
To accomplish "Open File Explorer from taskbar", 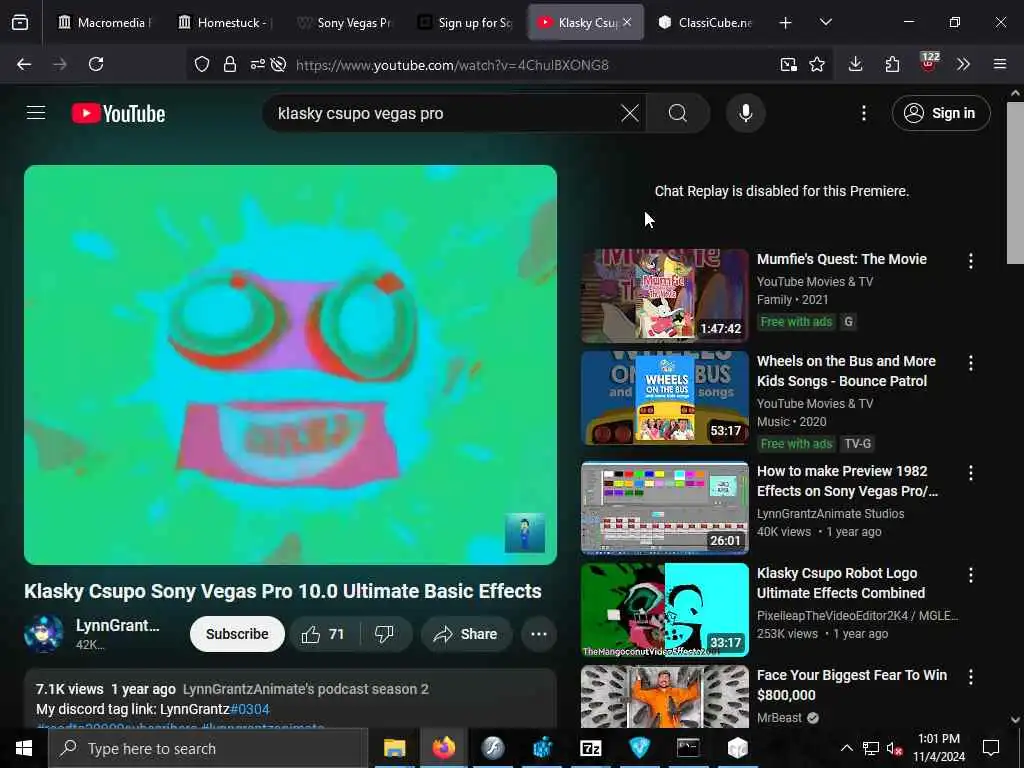I will point(394,748).
